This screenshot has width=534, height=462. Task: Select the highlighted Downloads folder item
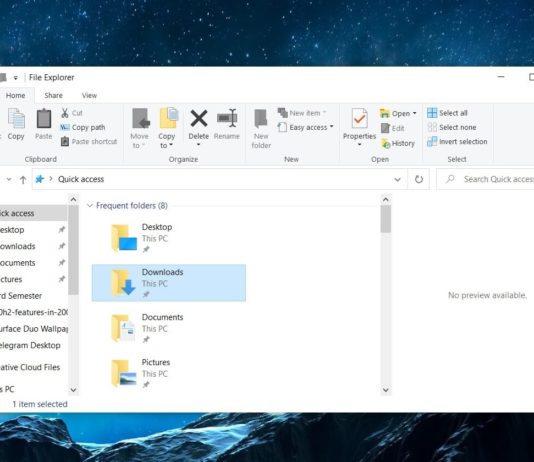[x=169, y=283]
